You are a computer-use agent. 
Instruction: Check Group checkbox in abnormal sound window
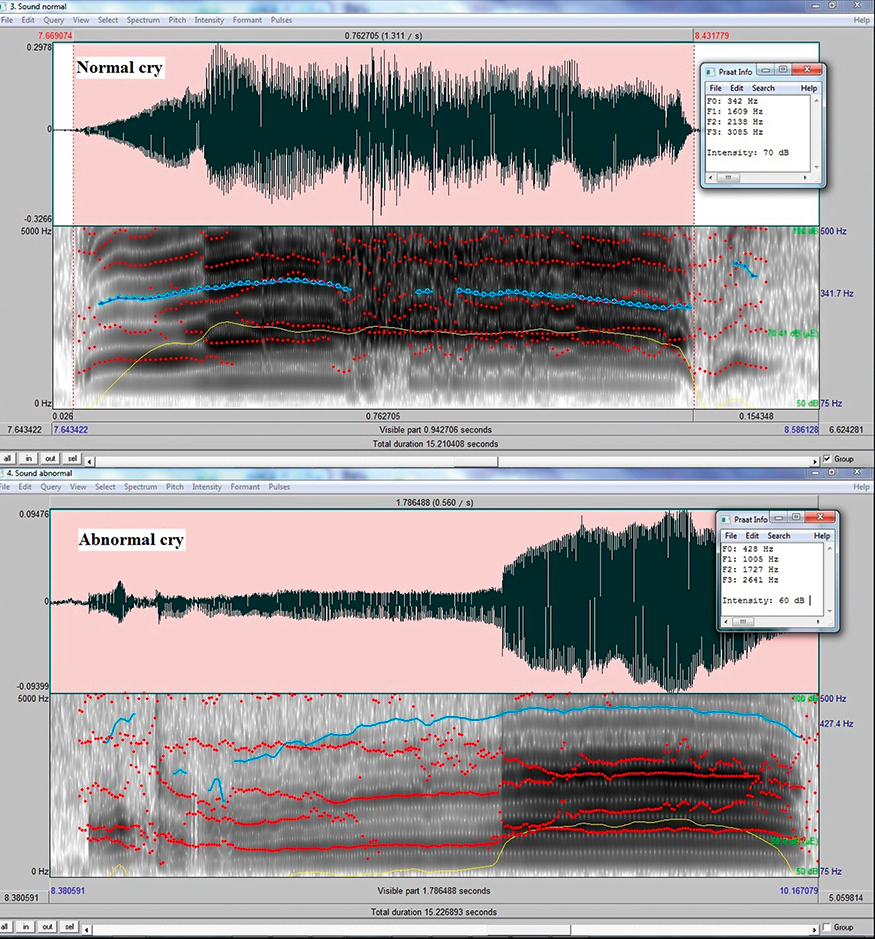point(826,927)
